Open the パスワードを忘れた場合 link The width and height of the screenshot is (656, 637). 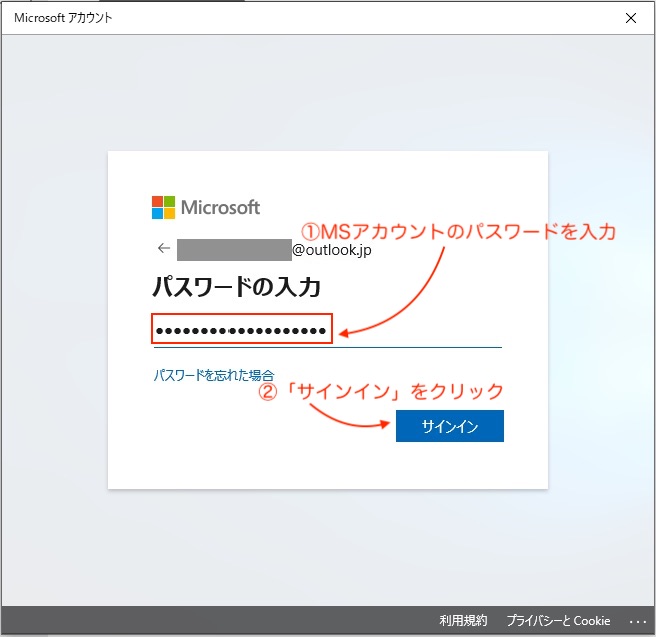click(214, 375)
